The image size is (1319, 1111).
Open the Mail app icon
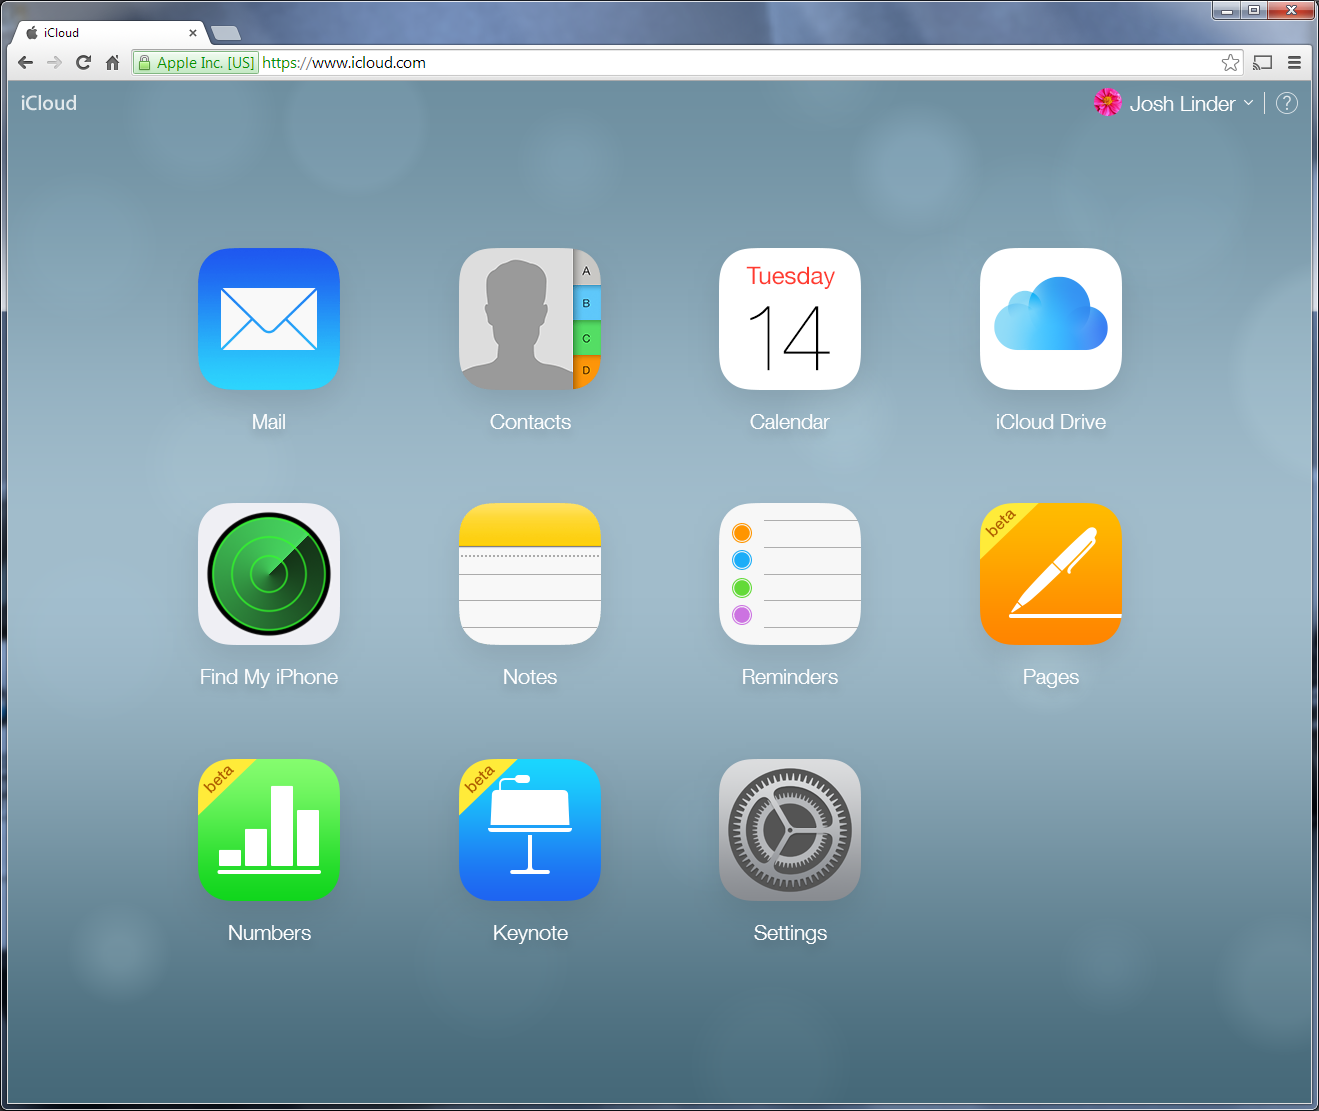tap(269, 319)
